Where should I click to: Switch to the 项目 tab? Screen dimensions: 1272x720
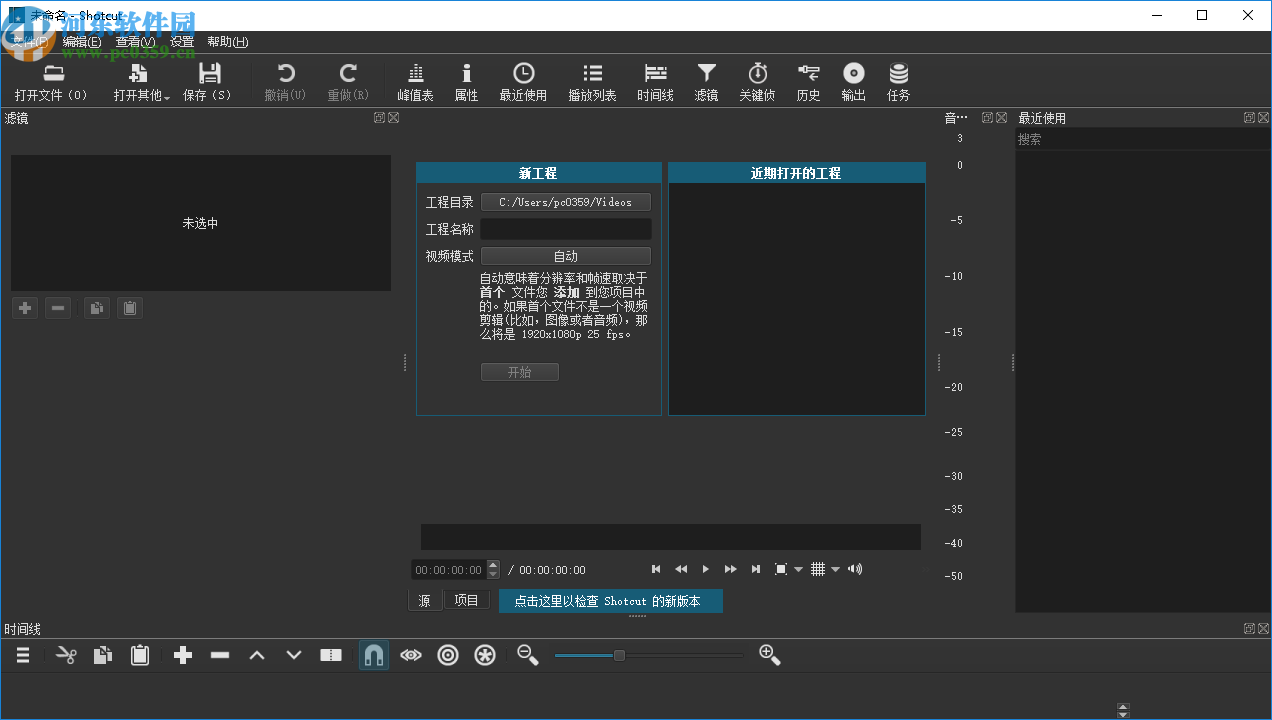tap(466, 600)
